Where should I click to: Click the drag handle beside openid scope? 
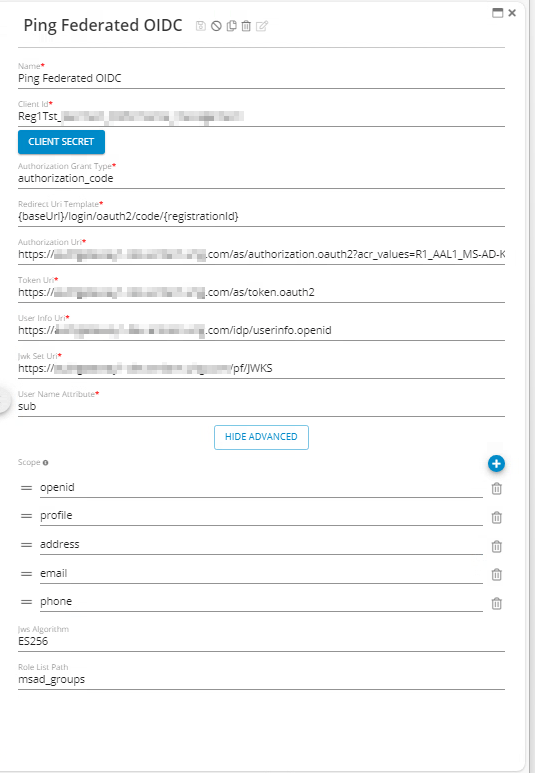click(x=27, y=488)
